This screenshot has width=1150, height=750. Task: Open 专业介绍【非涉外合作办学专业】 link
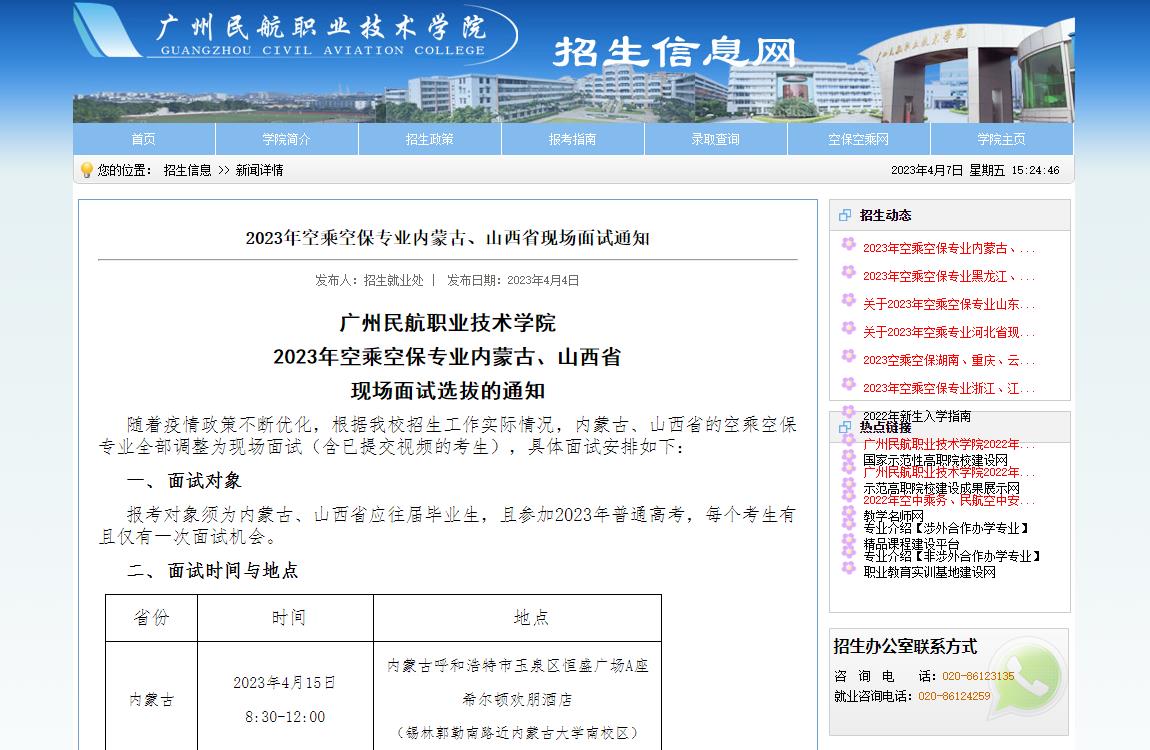(x=953, y=556)
